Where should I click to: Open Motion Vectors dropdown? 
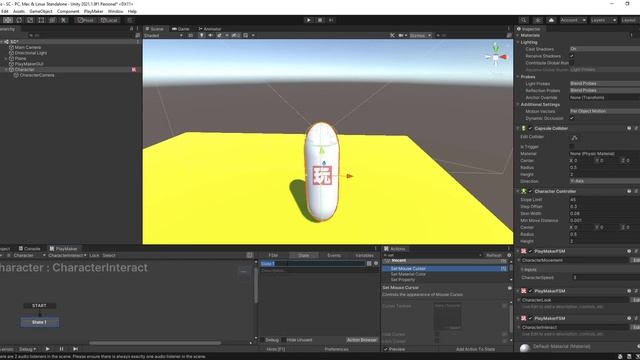(x=604, y=111)
